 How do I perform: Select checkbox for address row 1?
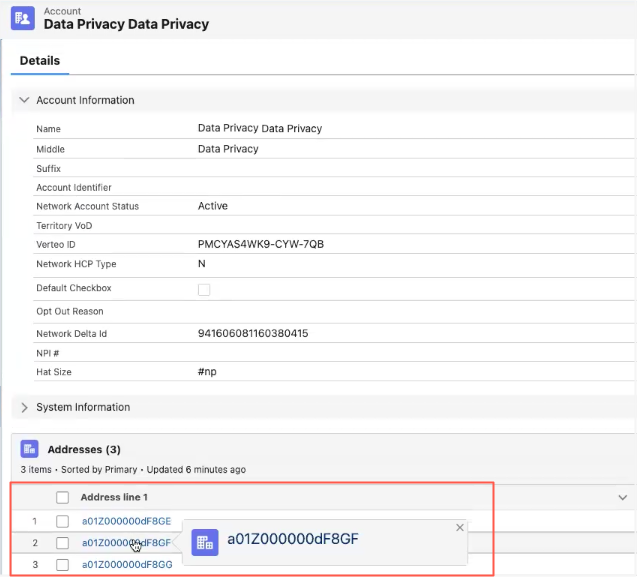pos(63,521)
